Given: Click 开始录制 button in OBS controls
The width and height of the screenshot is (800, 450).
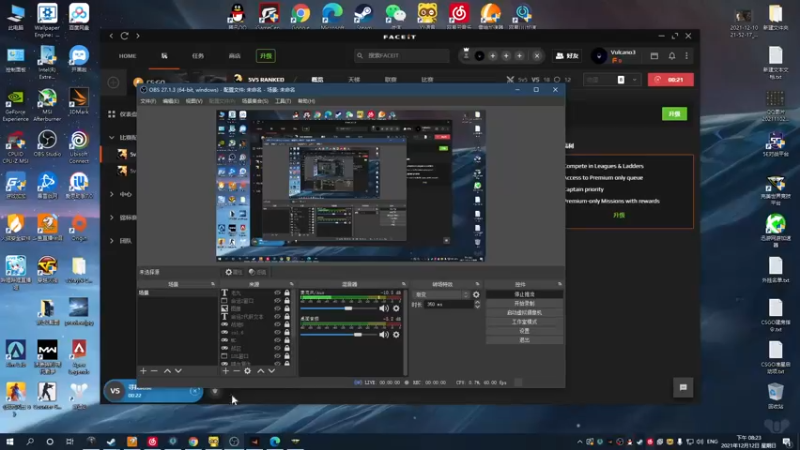Looking at the screenshot, I should tap(524, 304).
